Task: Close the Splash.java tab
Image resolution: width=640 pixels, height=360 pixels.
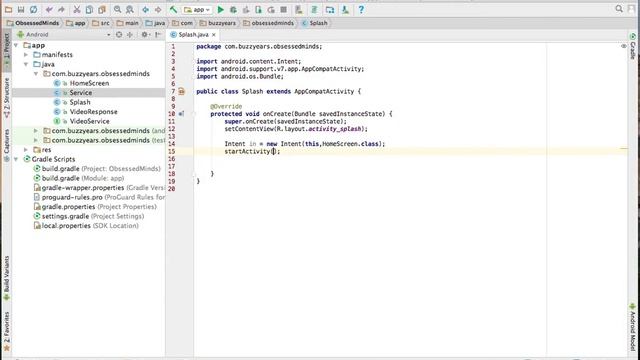Action: point(213,35)
